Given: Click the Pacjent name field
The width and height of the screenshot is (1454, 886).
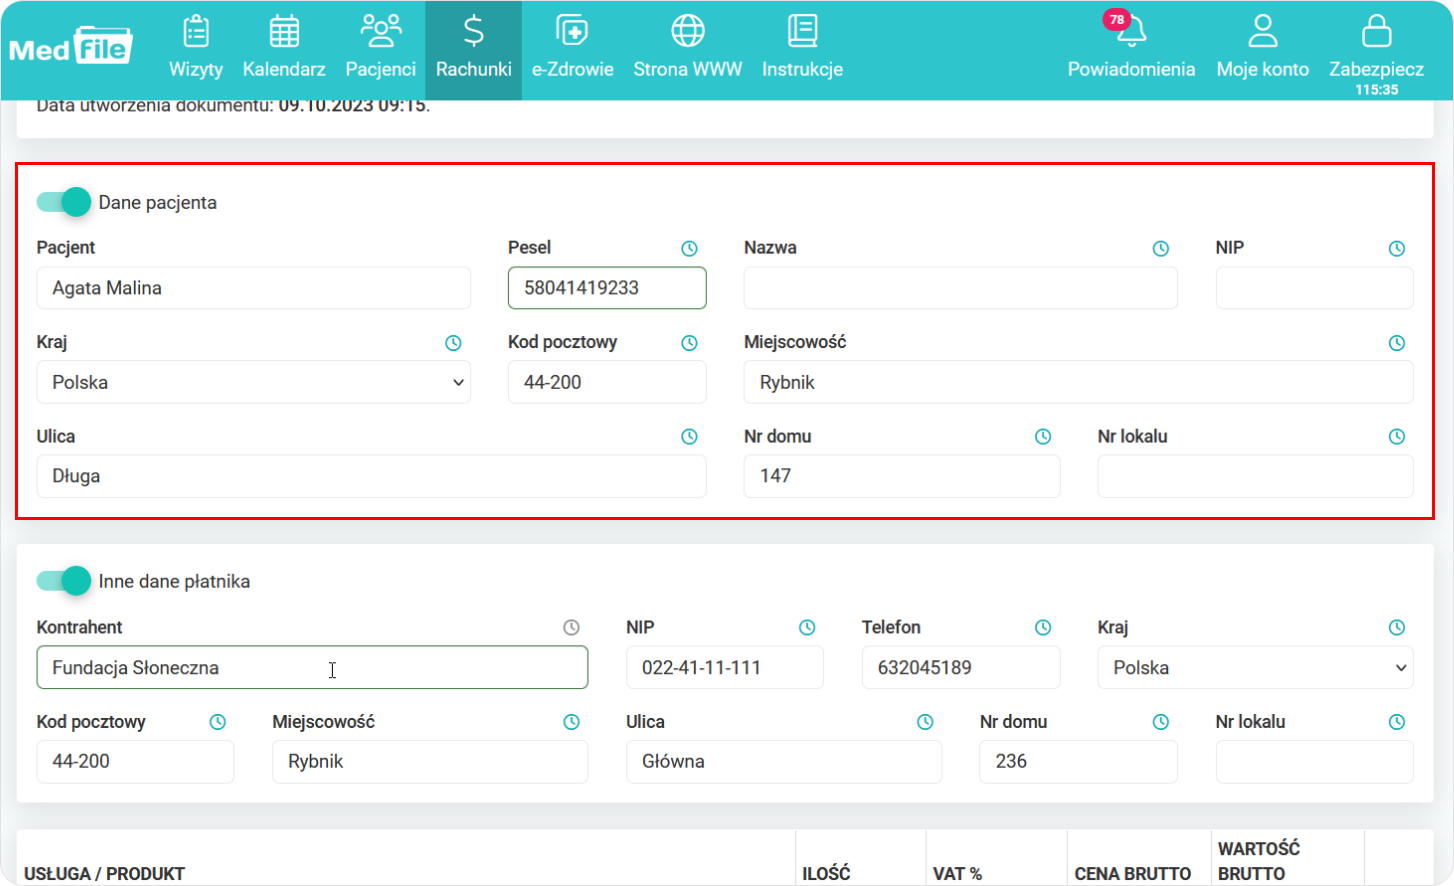Looking at the screenshot, I should pos(253,288).
